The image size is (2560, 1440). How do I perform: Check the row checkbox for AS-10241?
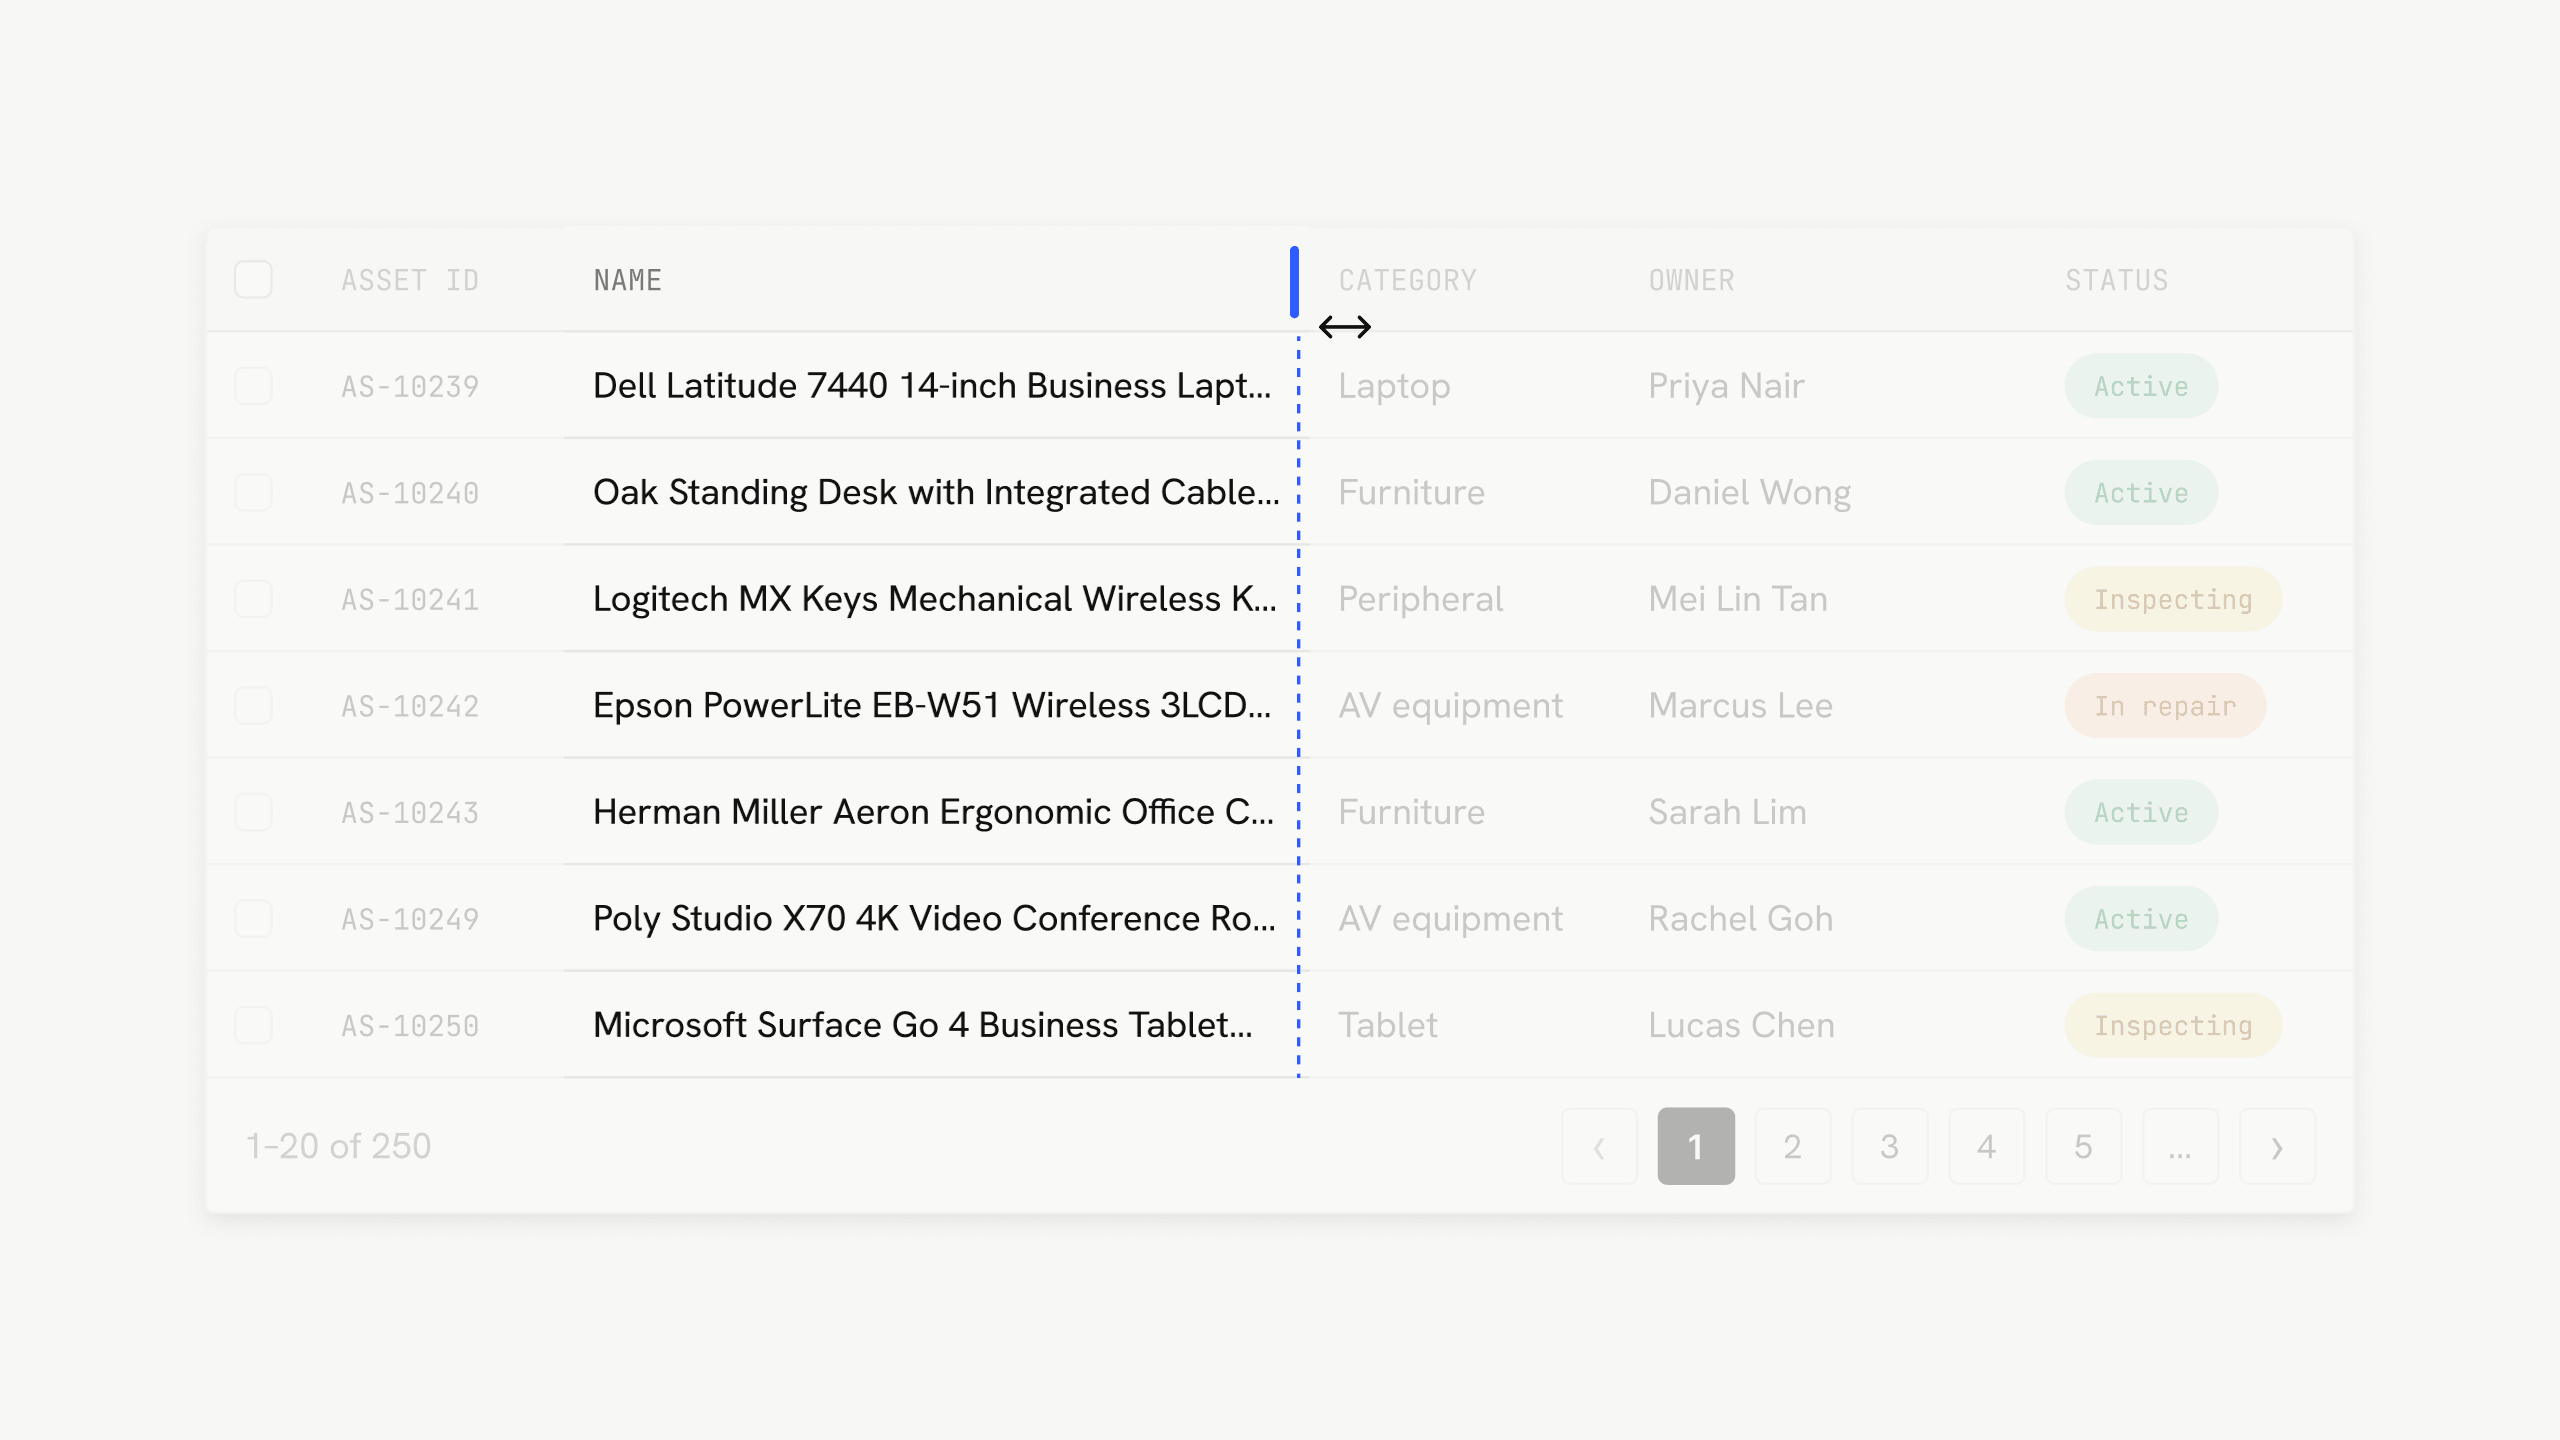(253, 599)
